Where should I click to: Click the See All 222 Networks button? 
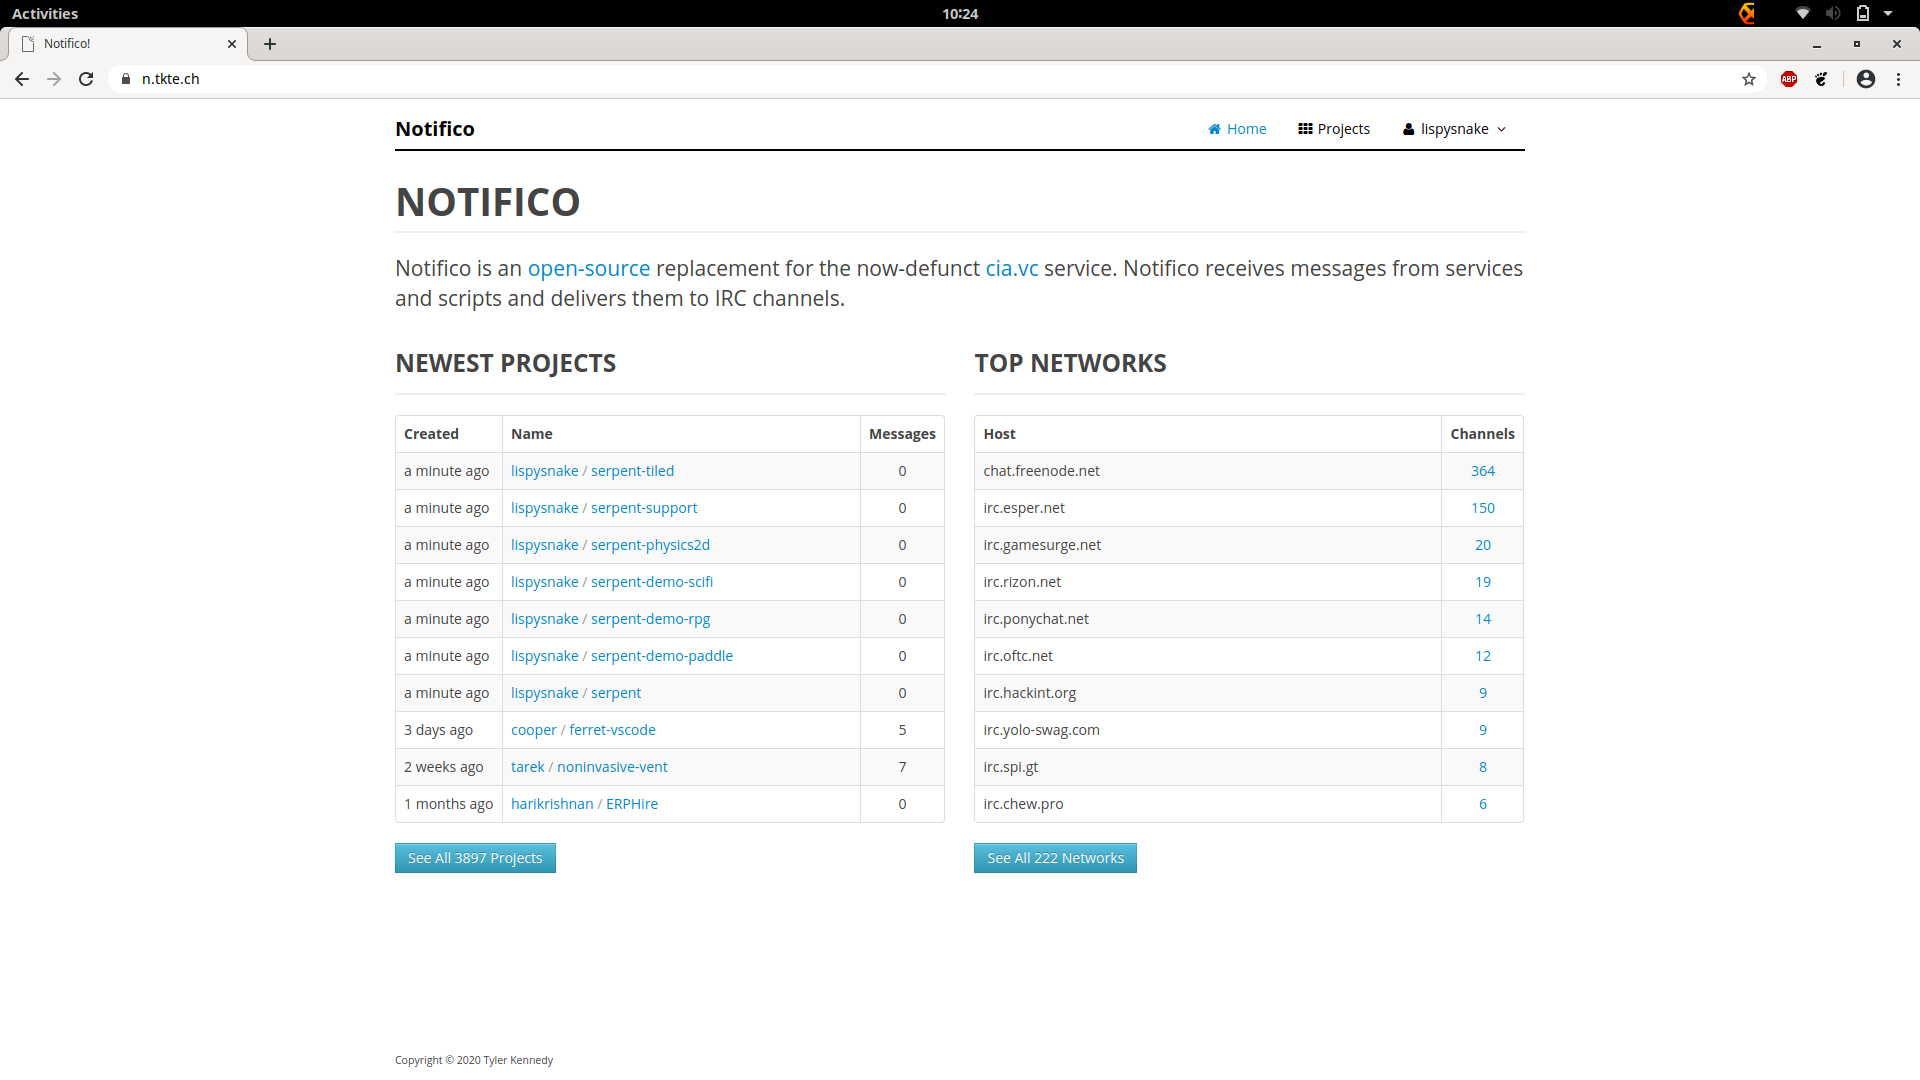(1055, 858)
